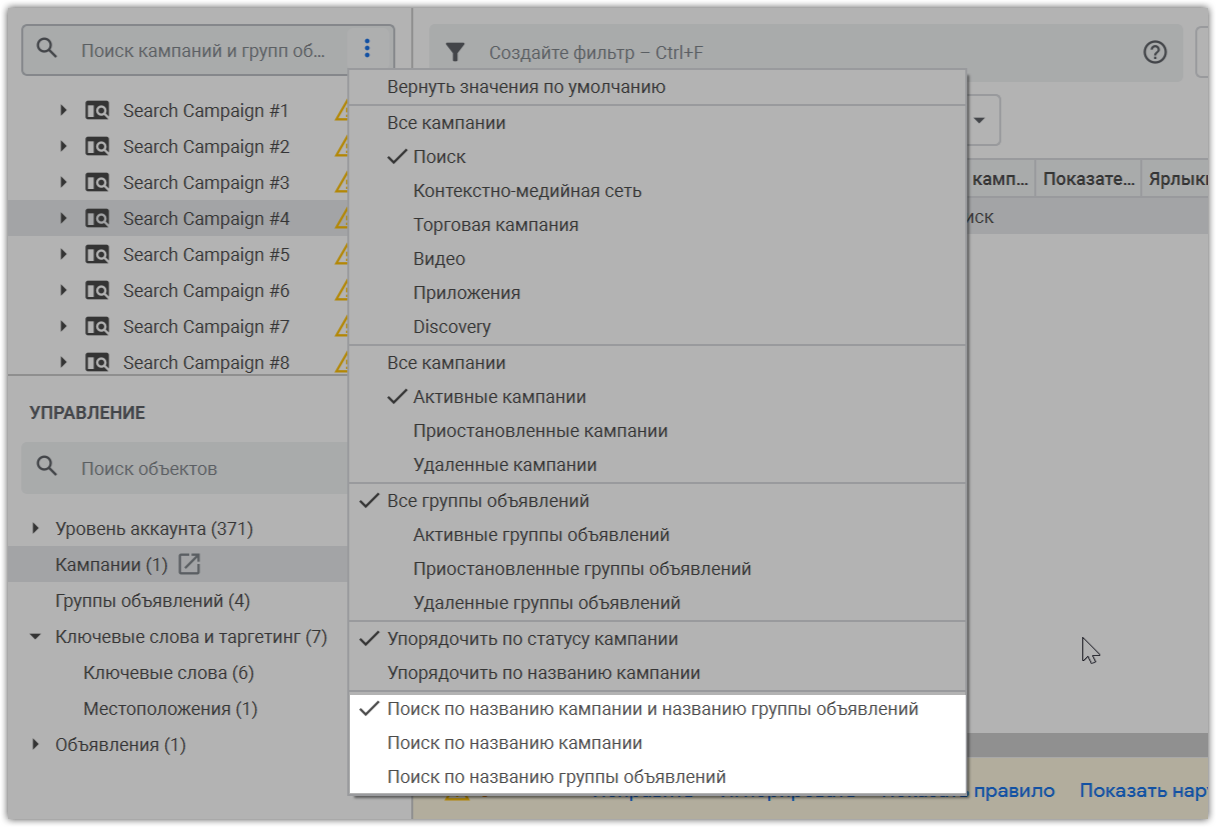Click the search campaign icon for Search Campaign #1

point(97,111)
